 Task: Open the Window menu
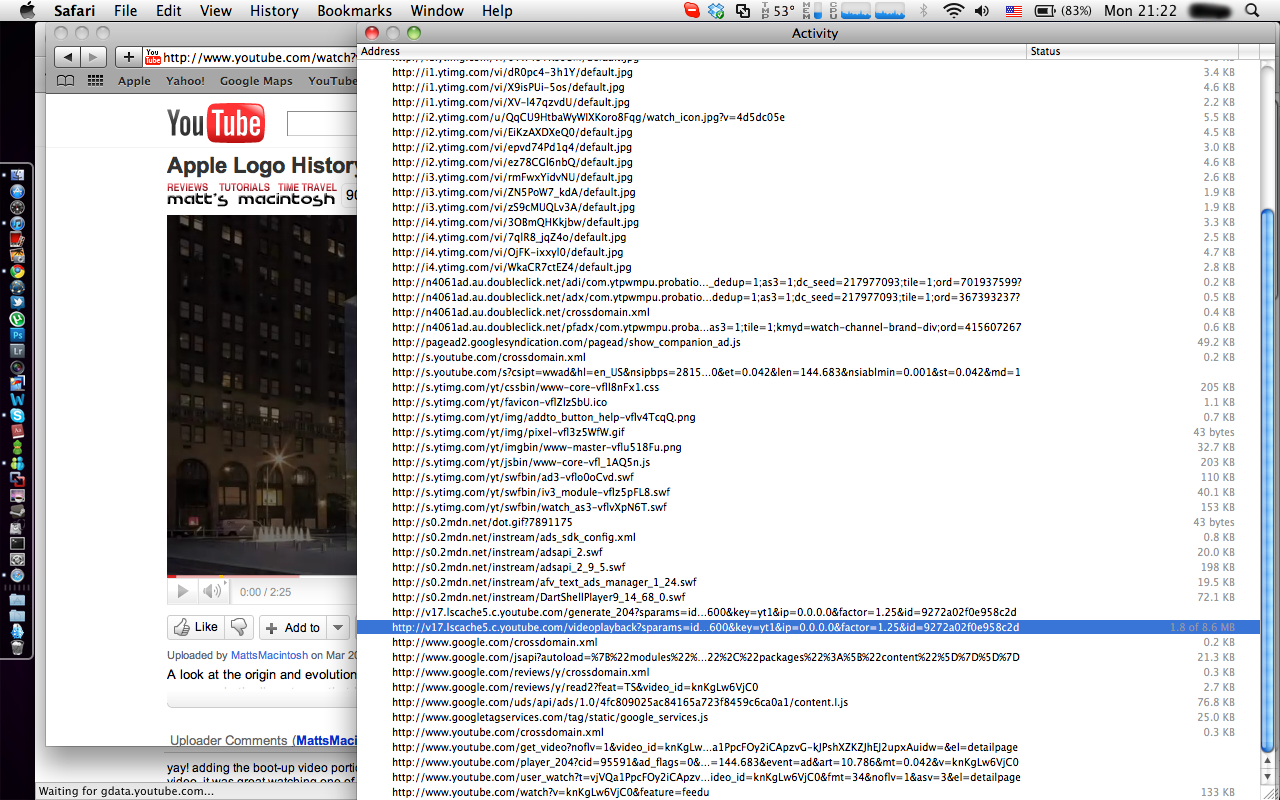click(437, 11)
